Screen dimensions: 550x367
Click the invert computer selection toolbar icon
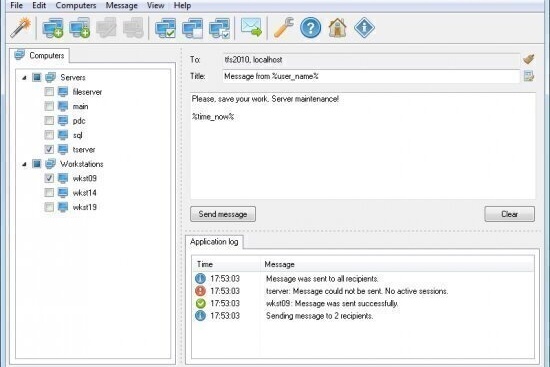tap(219, 28)
